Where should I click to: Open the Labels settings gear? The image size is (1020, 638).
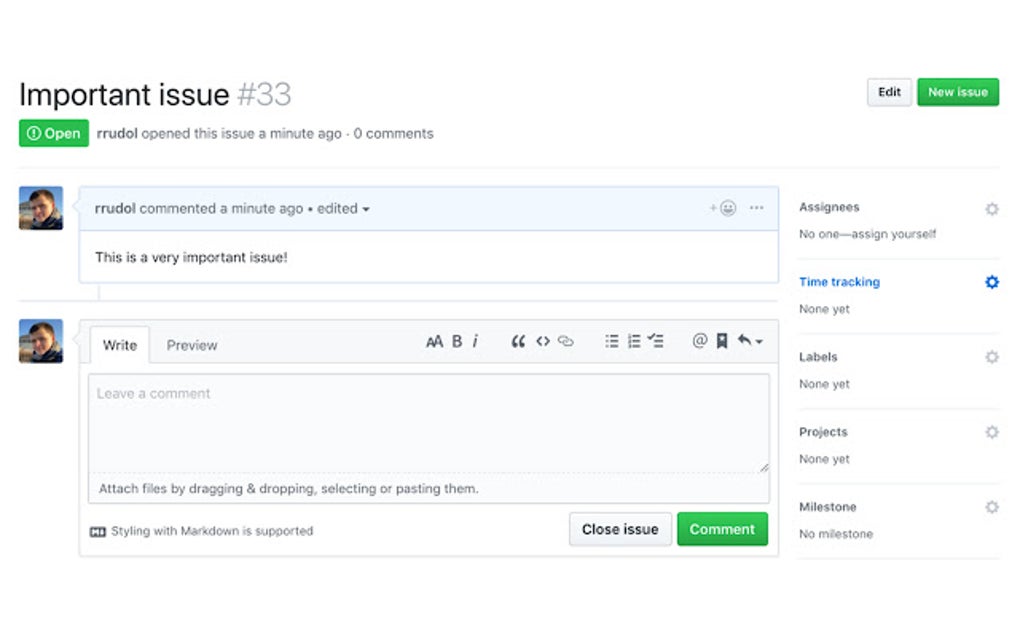[991, 357]
